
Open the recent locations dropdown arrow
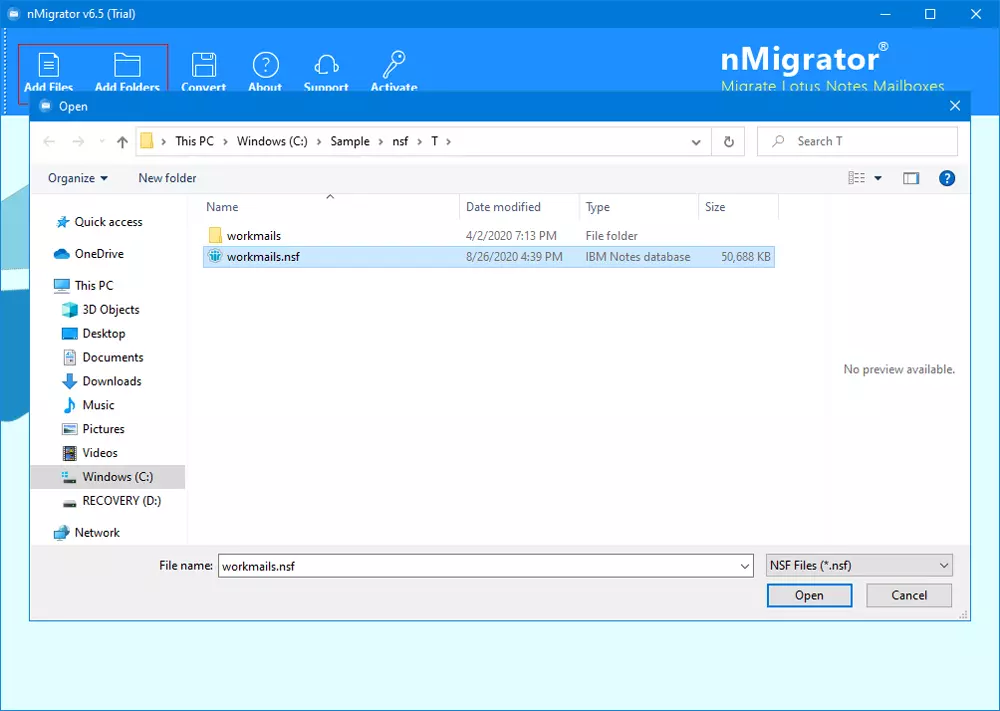point(101,142)
